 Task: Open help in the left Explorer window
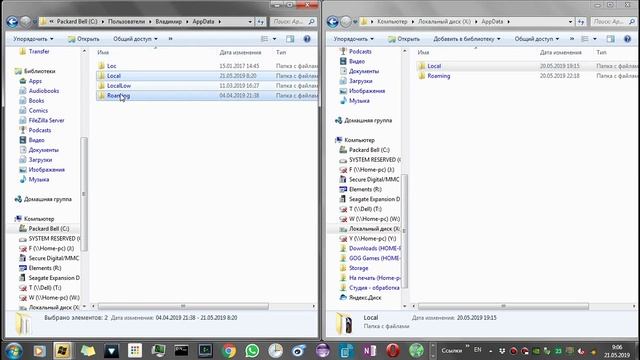click(307, 39)
